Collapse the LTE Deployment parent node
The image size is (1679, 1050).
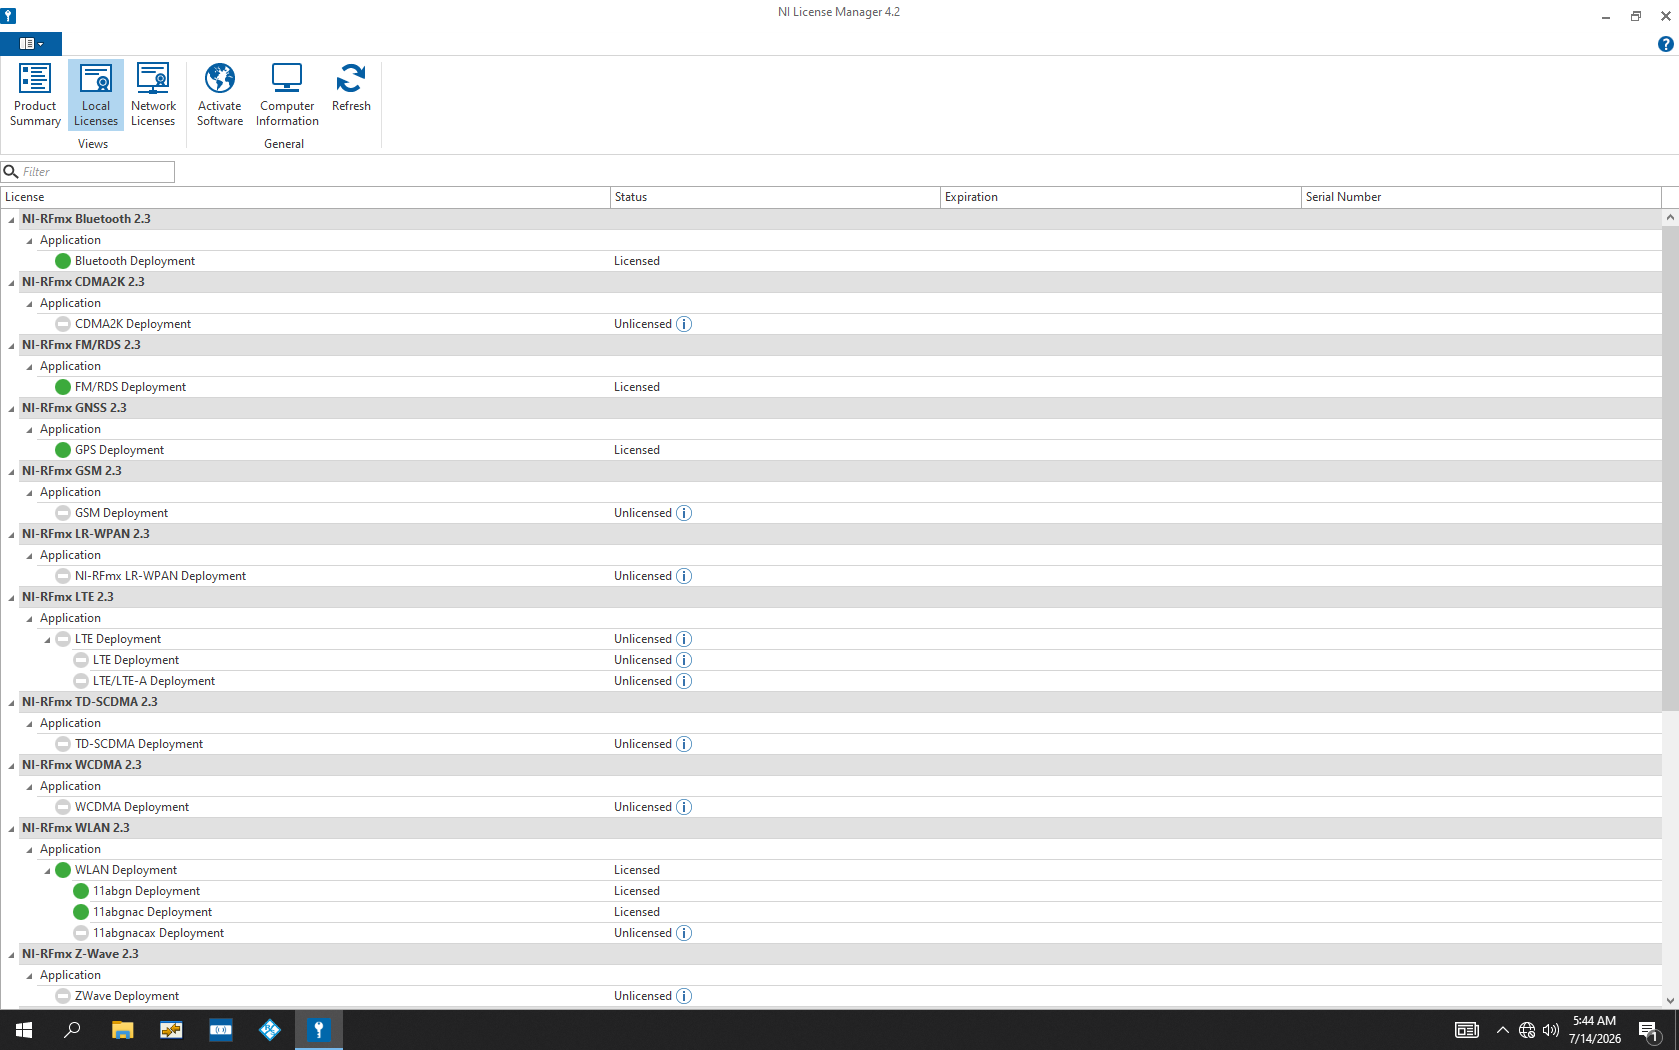coord(48,640)
